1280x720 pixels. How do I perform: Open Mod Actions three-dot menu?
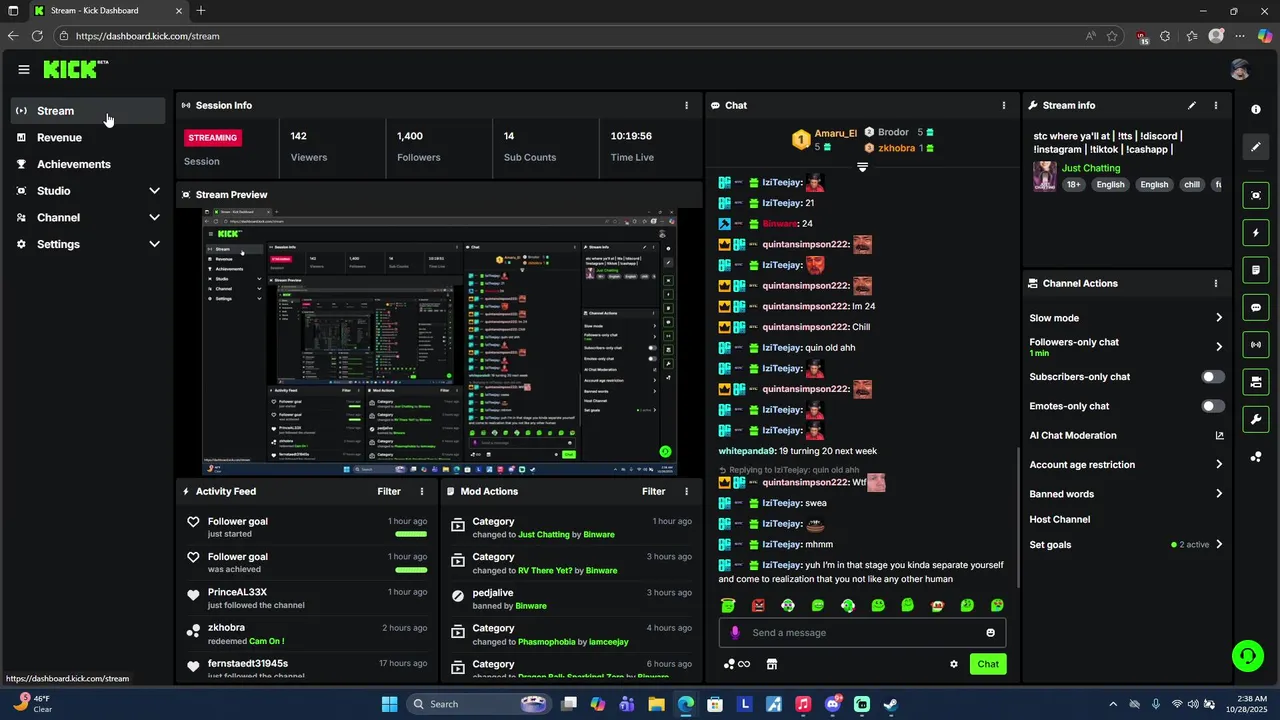[686, 491]
